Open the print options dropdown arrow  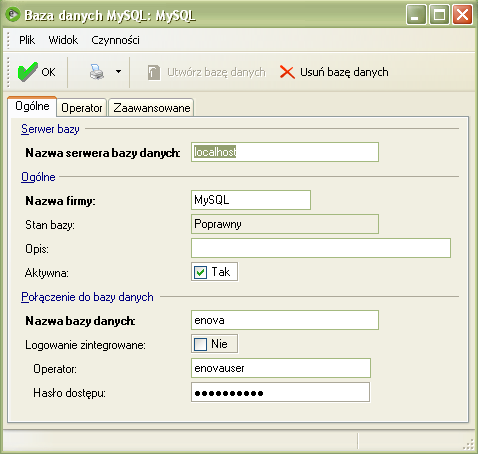point(118,72)
